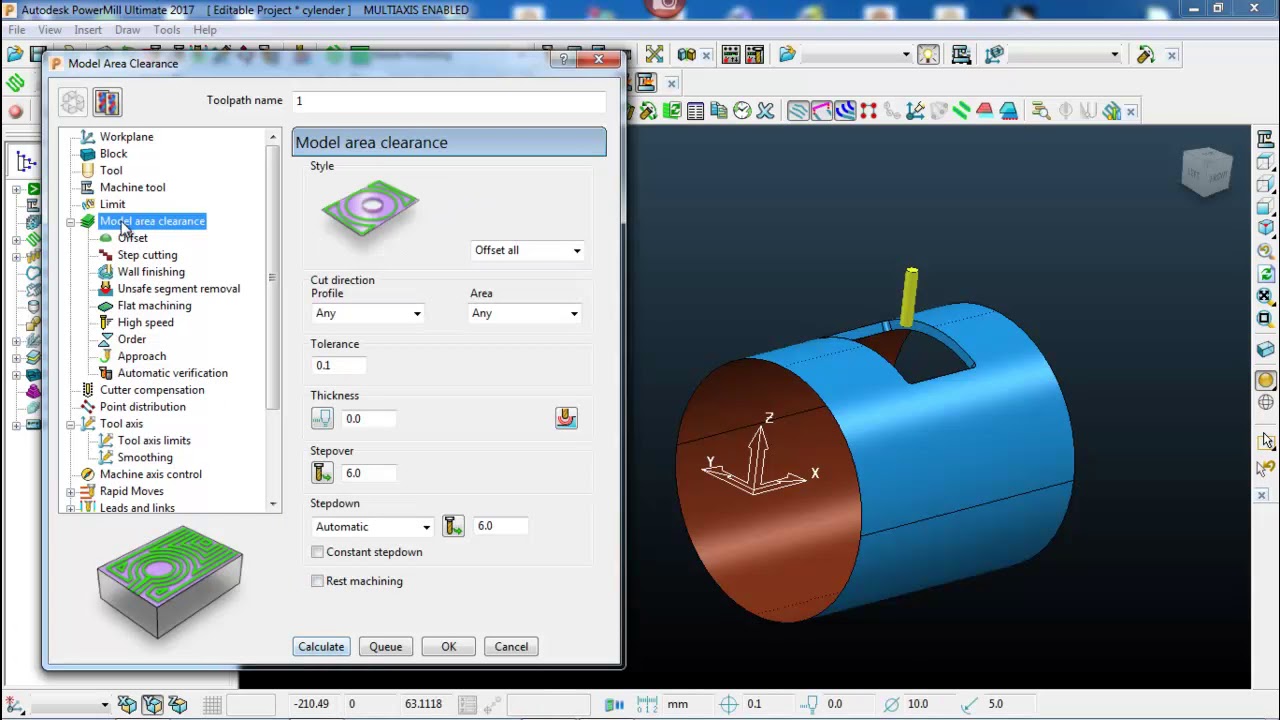
Task: Click the shaded sphere view icon
Action: (1265, 381)
